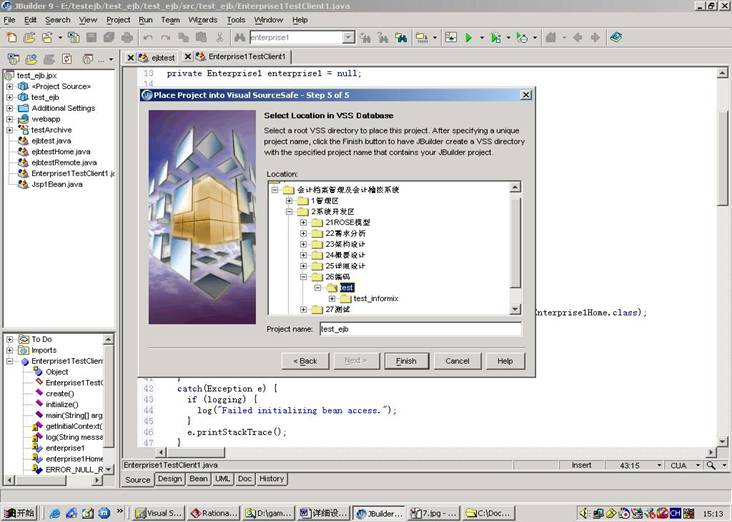This screenshot has height=522, width=732.
Task: Click the Redo toolbar icon
Action: click(166, 37)
